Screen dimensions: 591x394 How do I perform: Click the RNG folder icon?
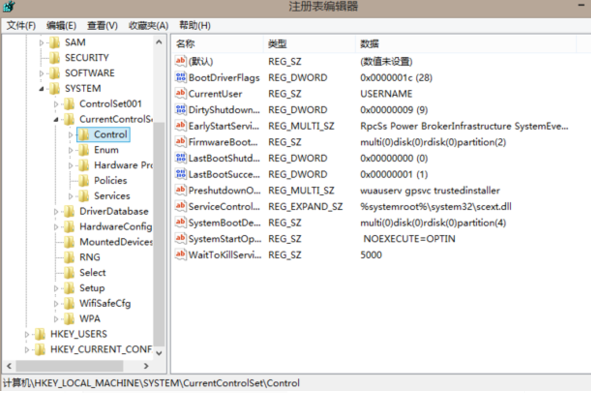(x=69, y=257)
